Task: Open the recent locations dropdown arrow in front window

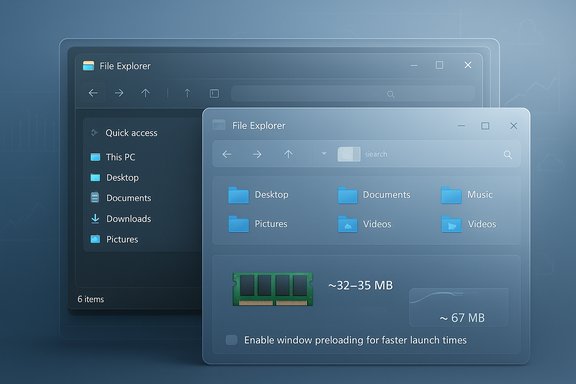Action: [324, 153]
